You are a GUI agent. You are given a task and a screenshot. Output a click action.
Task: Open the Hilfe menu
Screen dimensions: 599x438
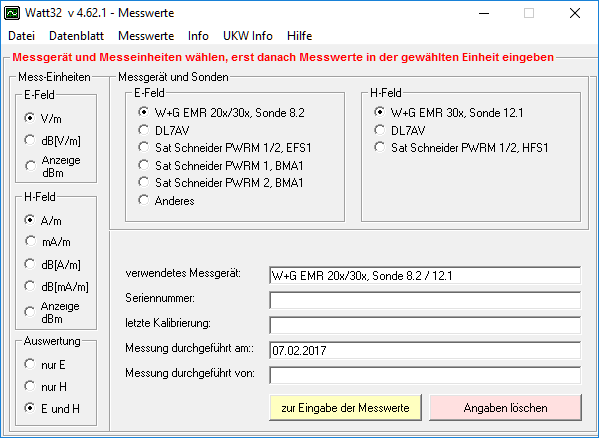[300, 36]
